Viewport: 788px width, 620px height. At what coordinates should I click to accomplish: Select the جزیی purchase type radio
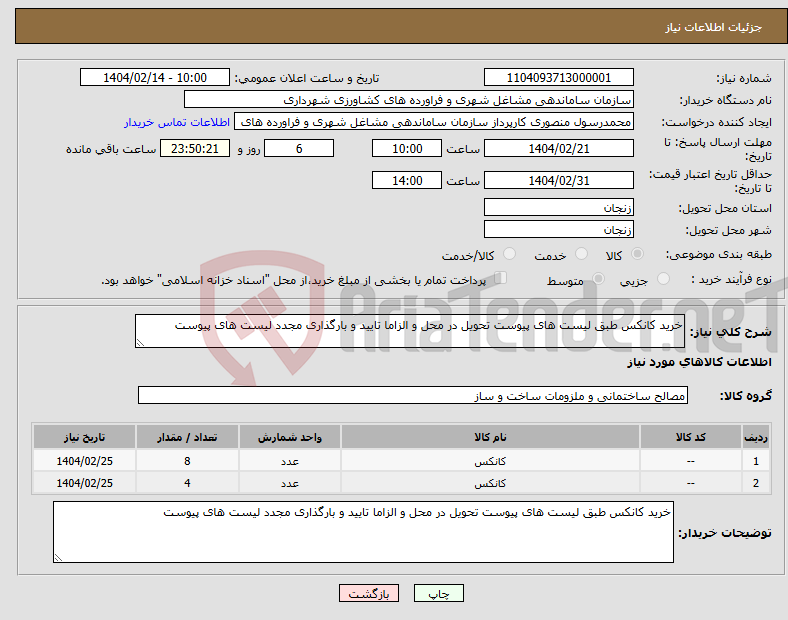pyautogui.click(x=663, y=279)
